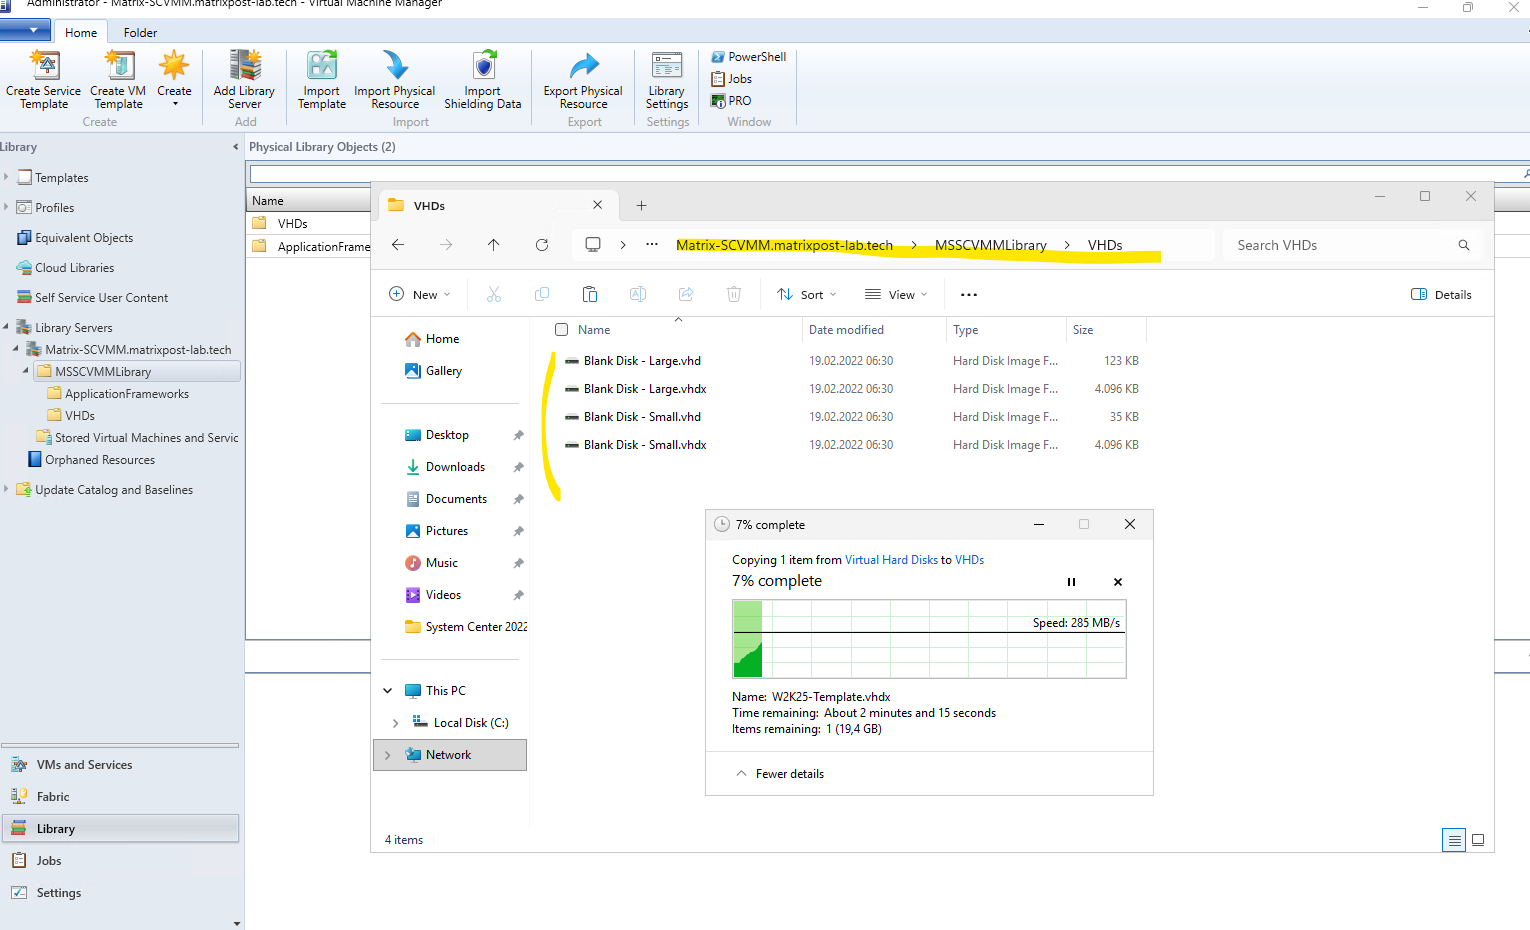
Task: Cancel the W2K25-Template.vhdx copy
Action: [x=1118, y=582]
